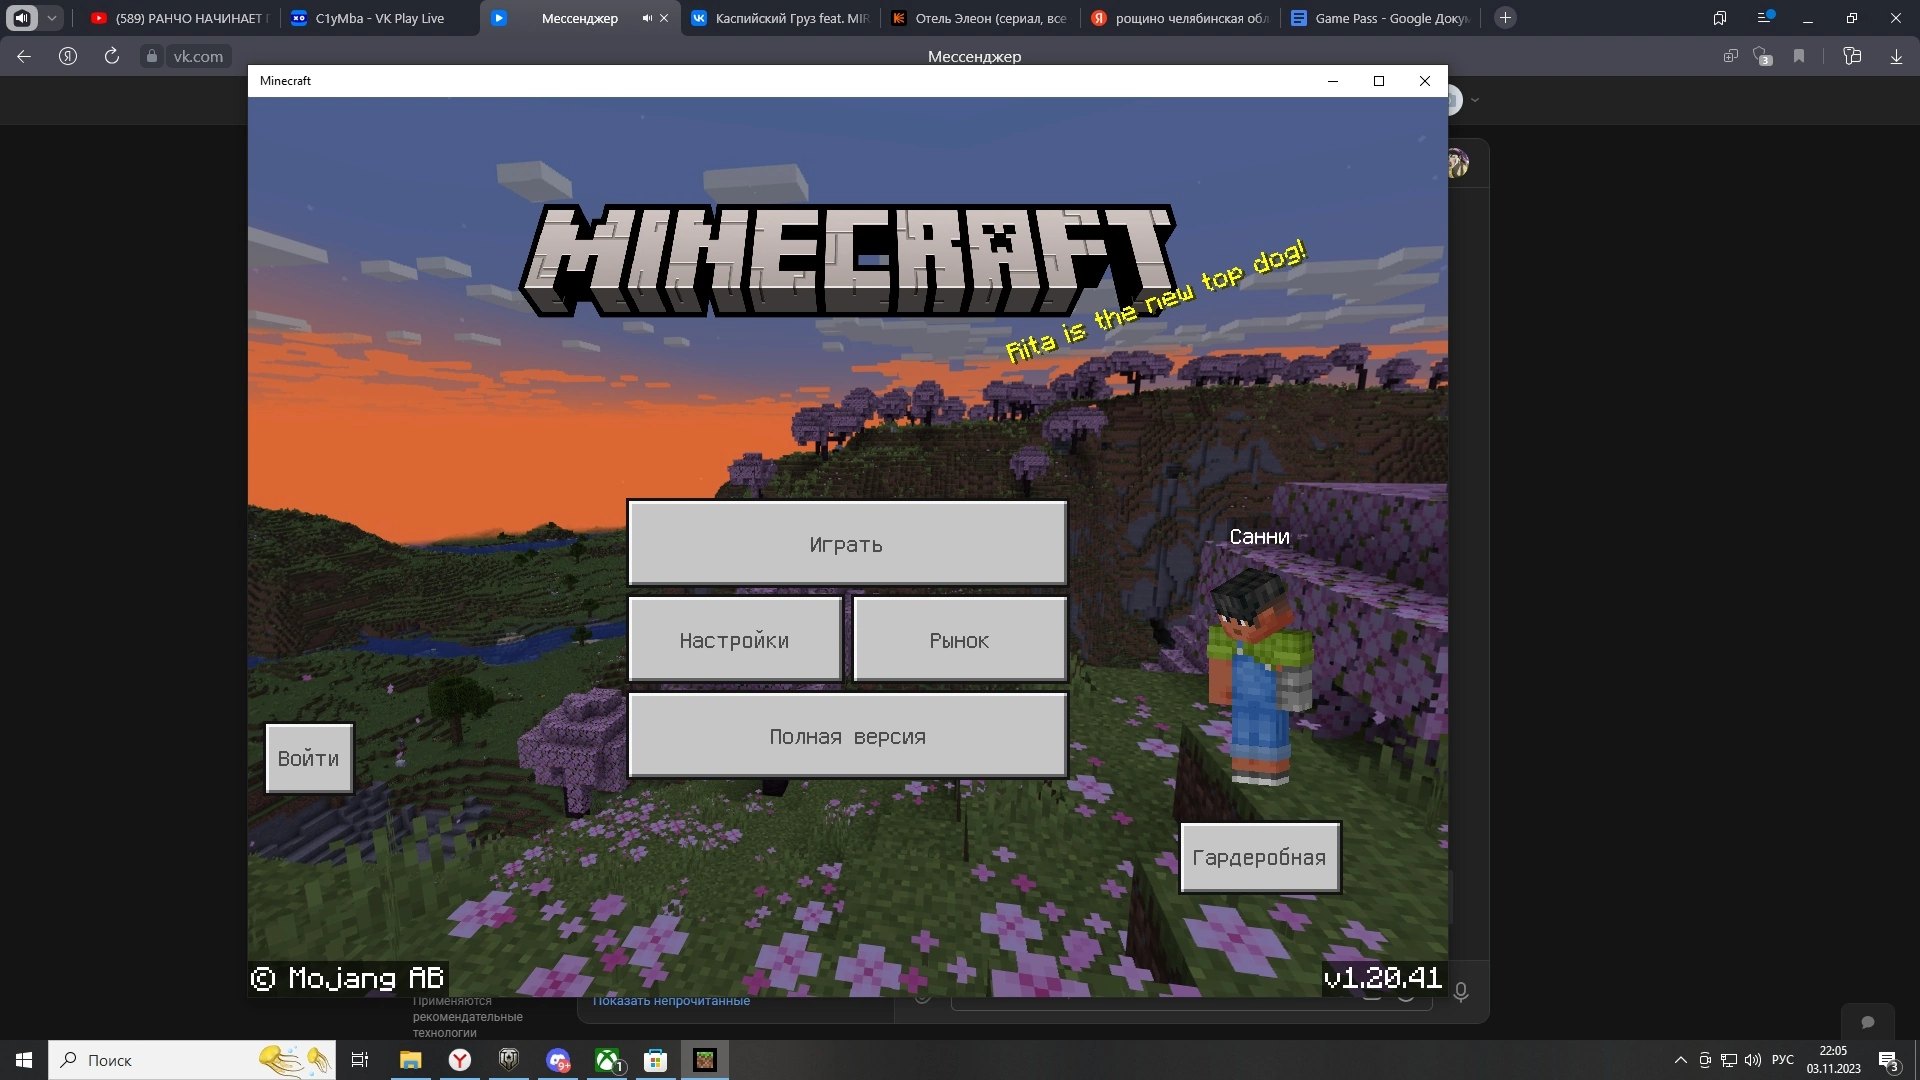
Task: Open the network icon in the tray
Action: click(1729, 1060)
